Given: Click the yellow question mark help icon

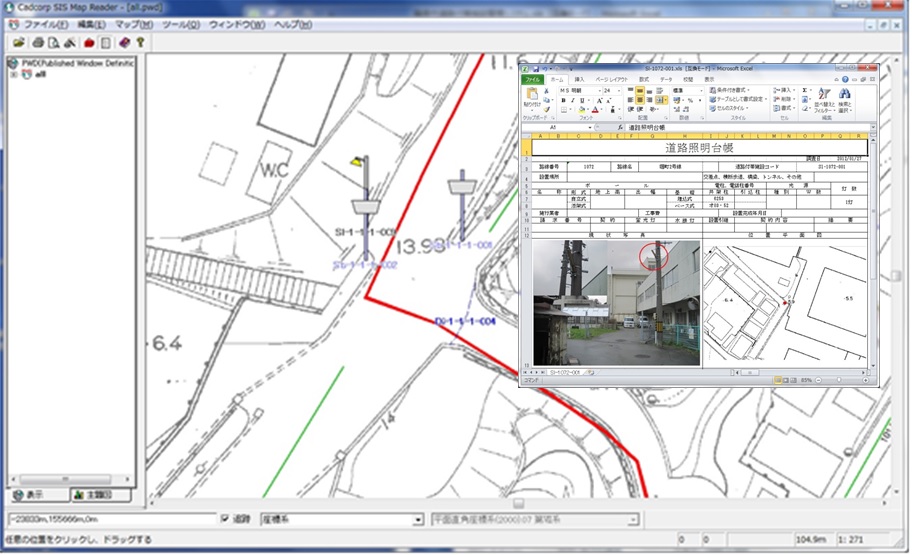Looking at the screenshot, I should click(x=140, y=42).
